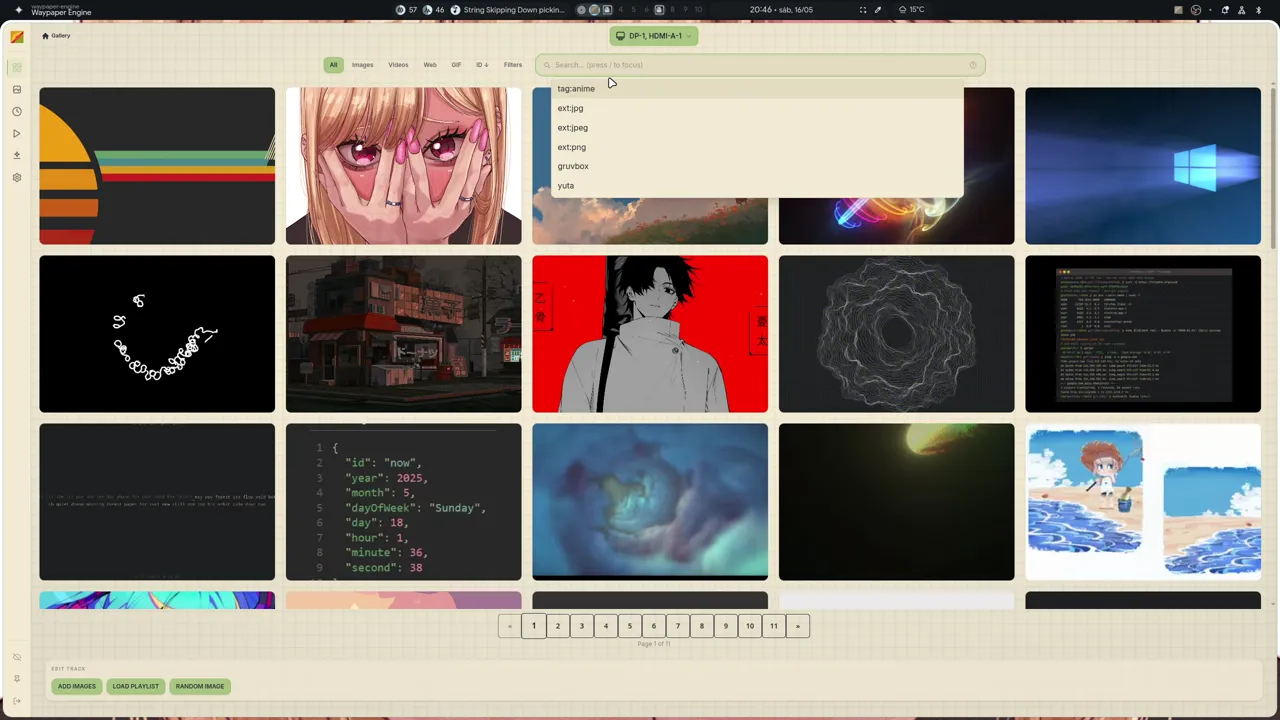Open the image picture icon in sidebar
The width and height of the screenshot is (1280, 720).
[17, 89]
